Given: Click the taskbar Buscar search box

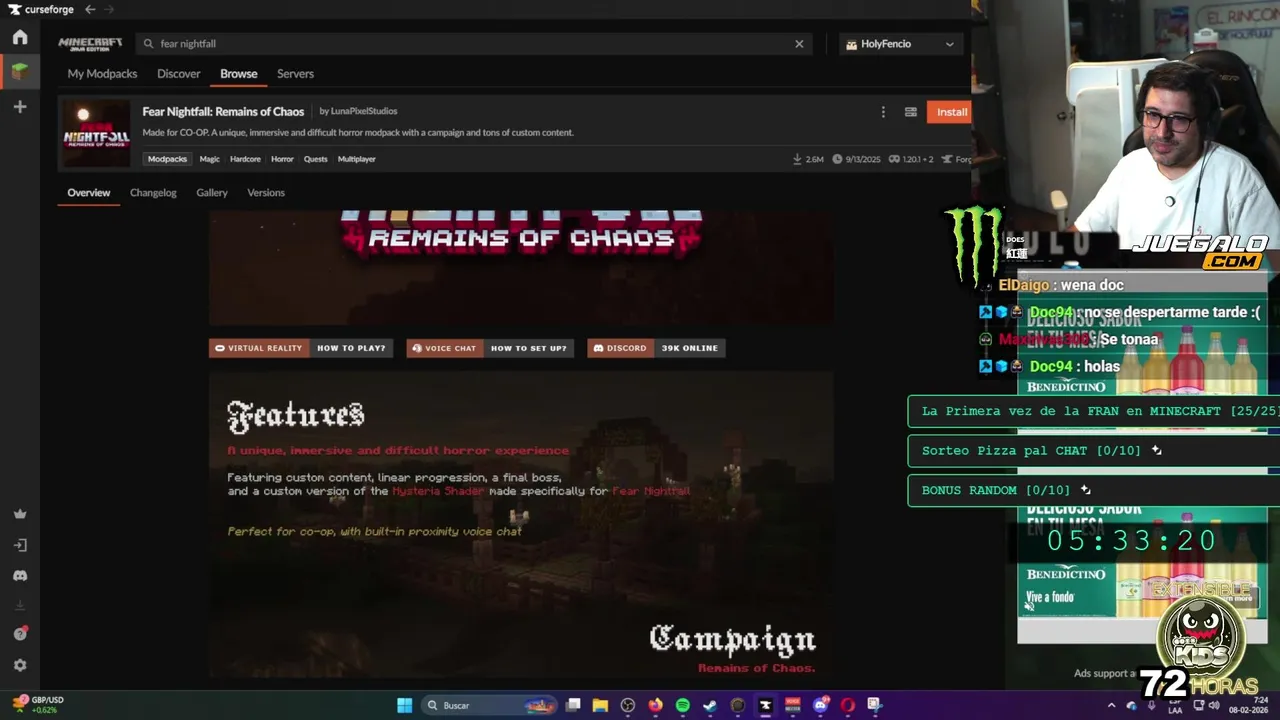Looking at the screenshot, I should (488, 705).
